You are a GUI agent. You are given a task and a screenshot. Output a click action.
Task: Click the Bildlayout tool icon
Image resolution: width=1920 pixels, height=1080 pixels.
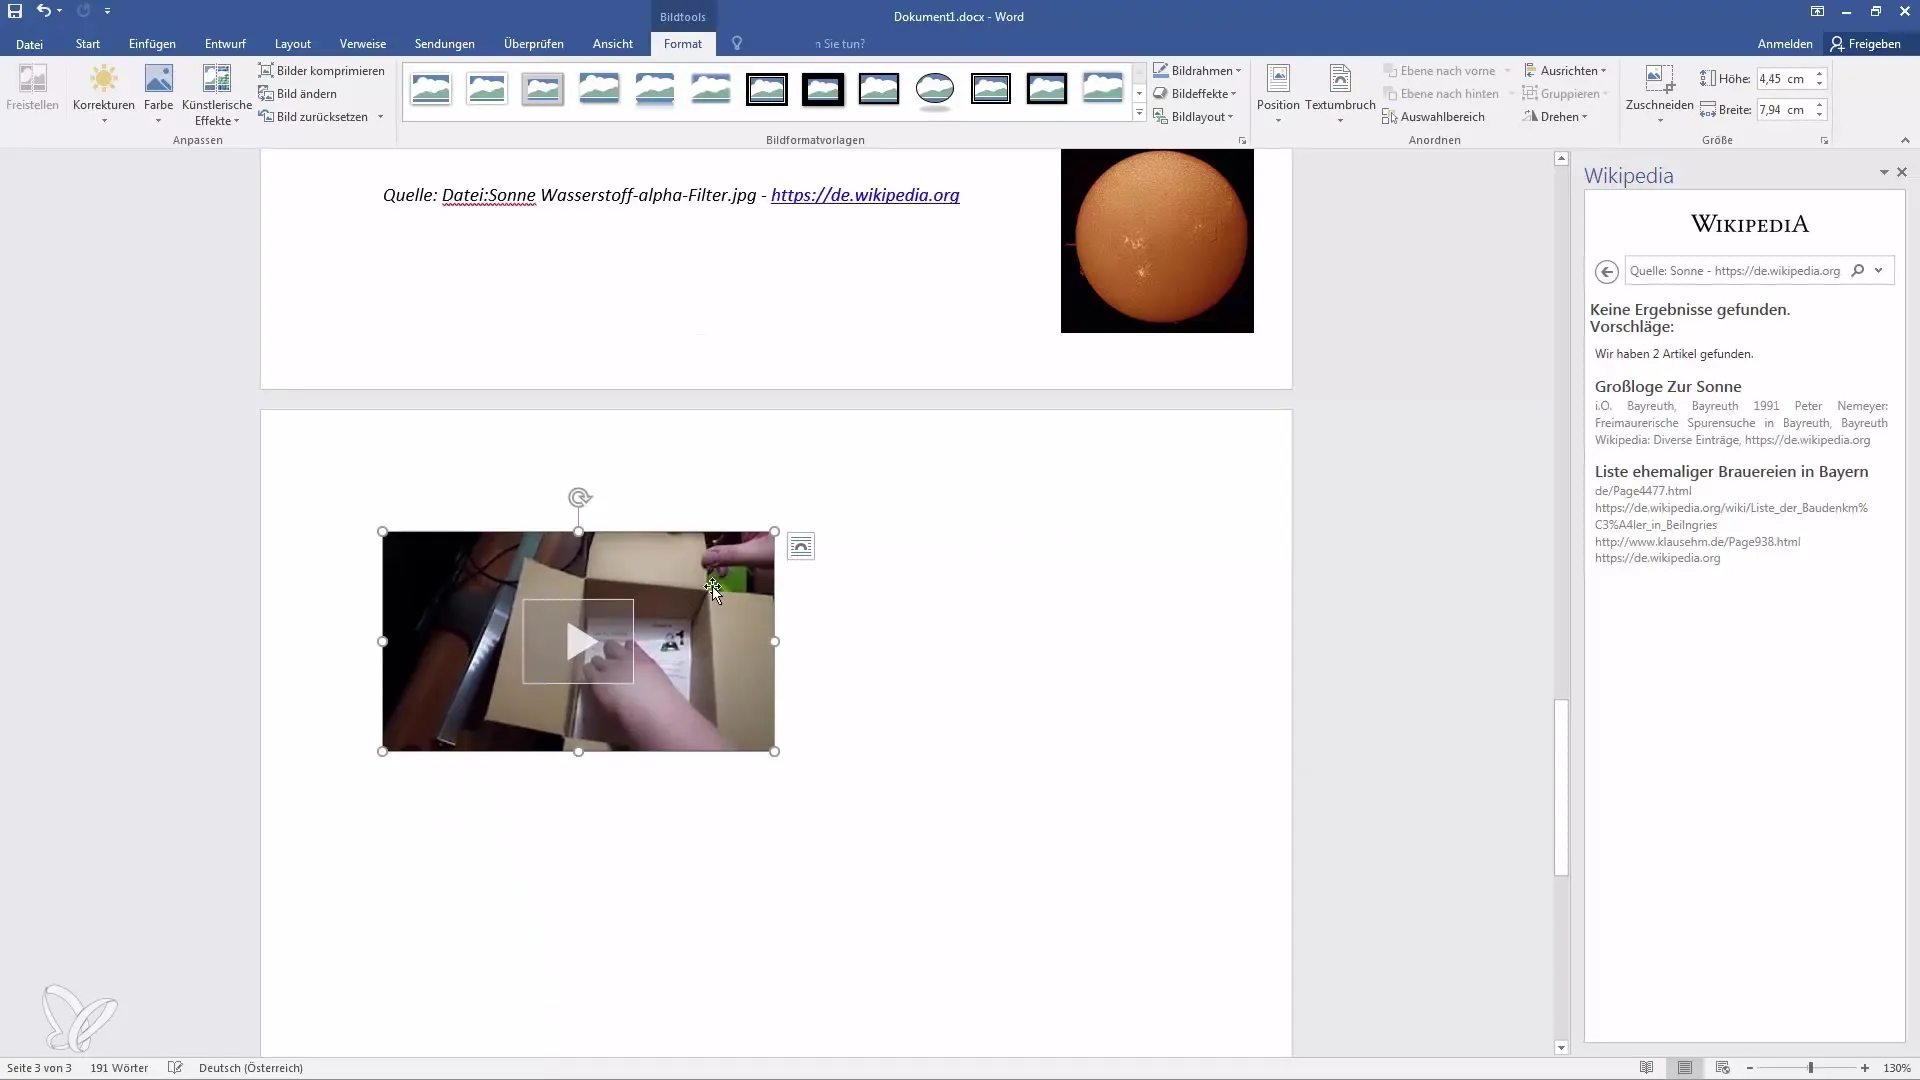pyautogui.click(x=1160, y=117)
